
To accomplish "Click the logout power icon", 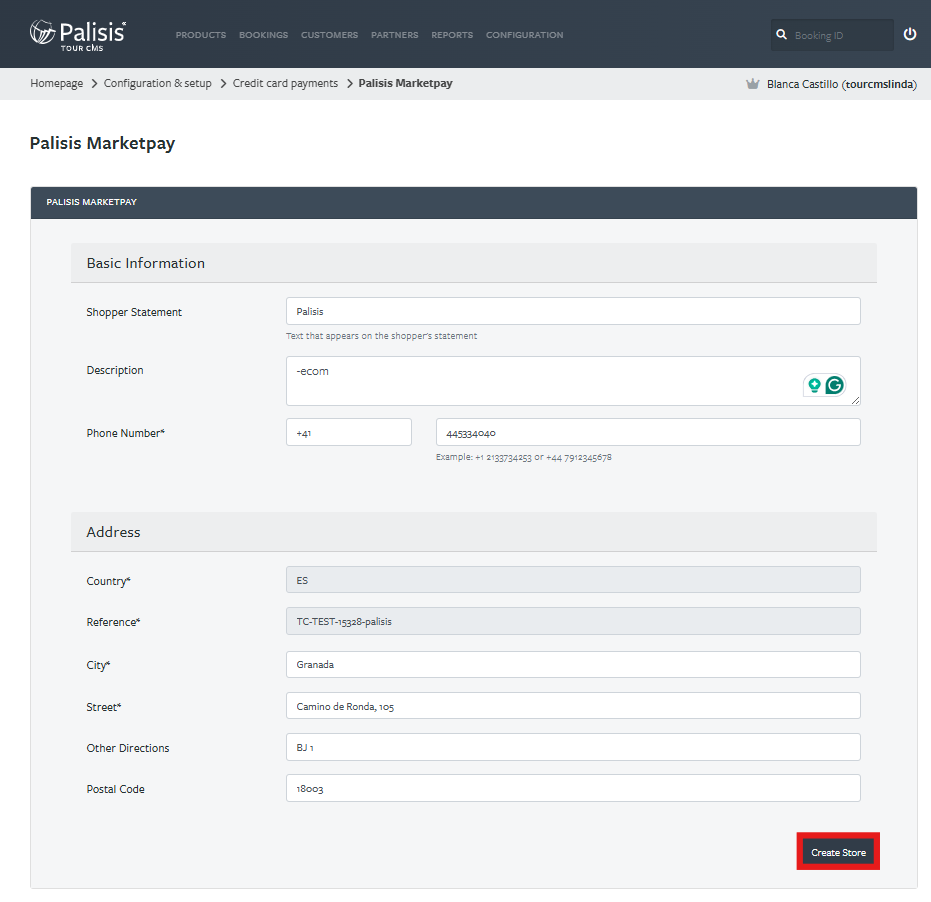I will point(909,34).
